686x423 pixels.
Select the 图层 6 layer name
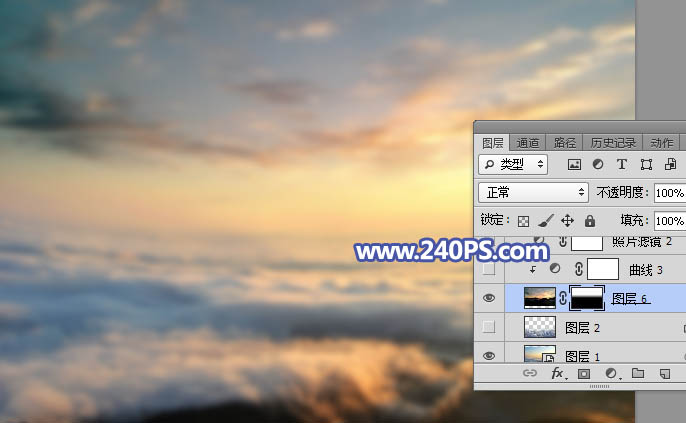(x=629, y=299)
